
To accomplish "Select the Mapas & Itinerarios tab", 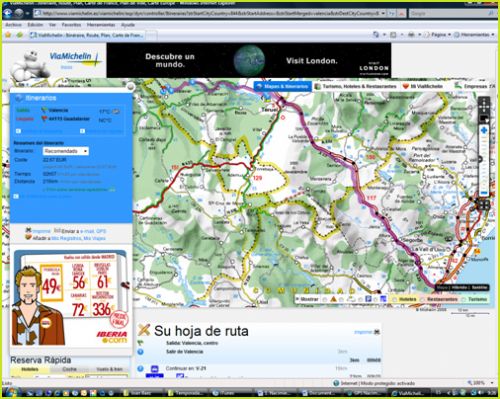I will tap(283, 86).
